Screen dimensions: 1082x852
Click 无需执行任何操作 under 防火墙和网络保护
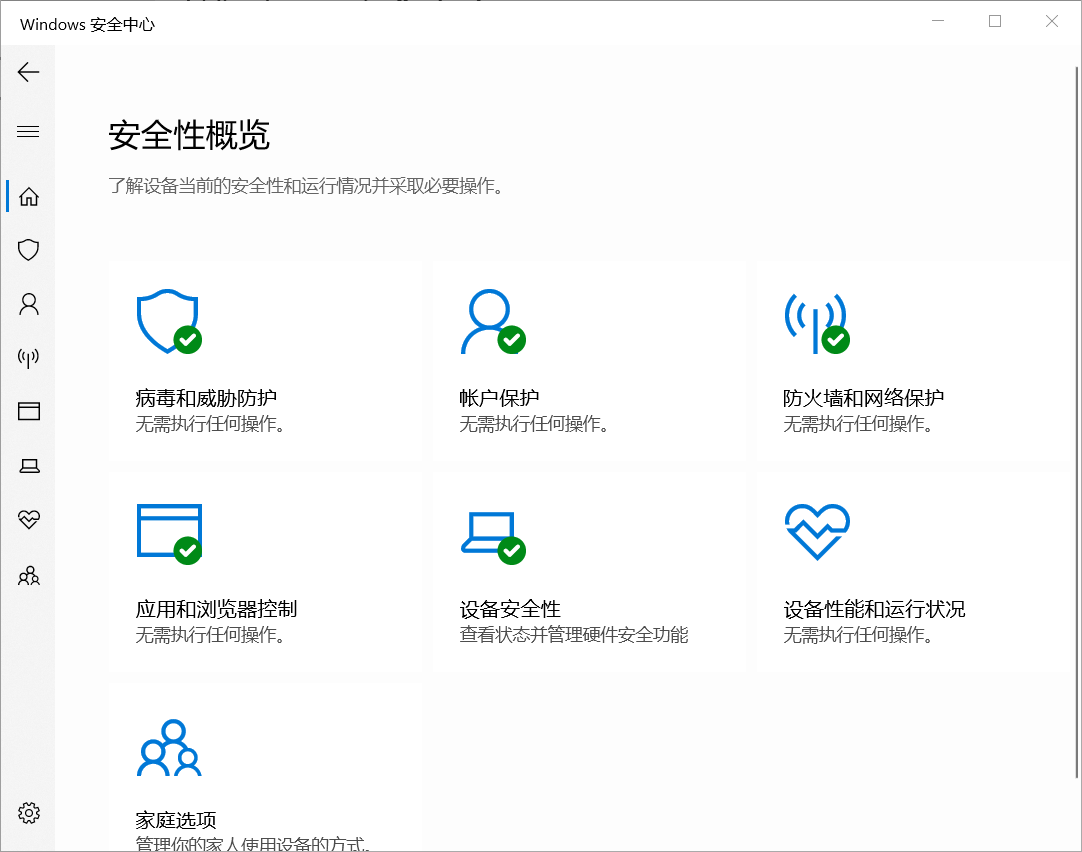858,424
